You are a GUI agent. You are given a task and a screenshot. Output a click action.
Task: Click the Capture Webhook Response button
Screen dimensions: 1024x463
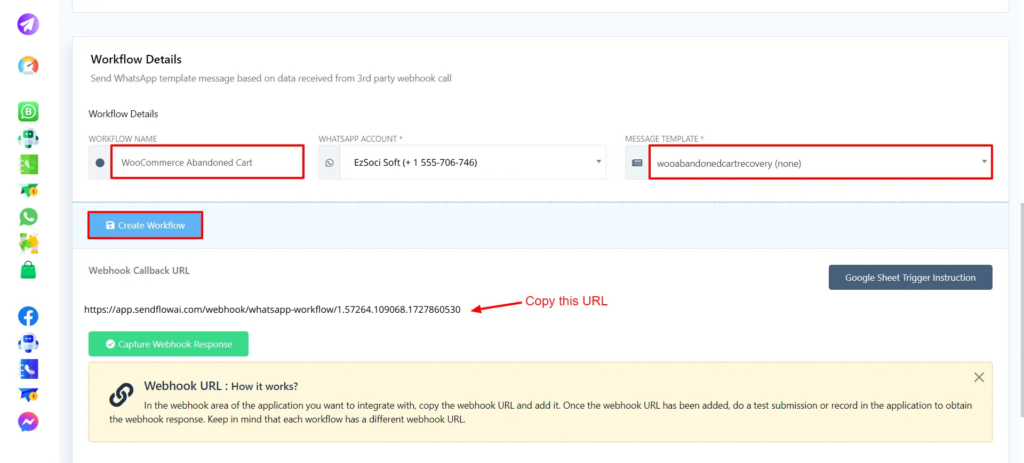168,344
